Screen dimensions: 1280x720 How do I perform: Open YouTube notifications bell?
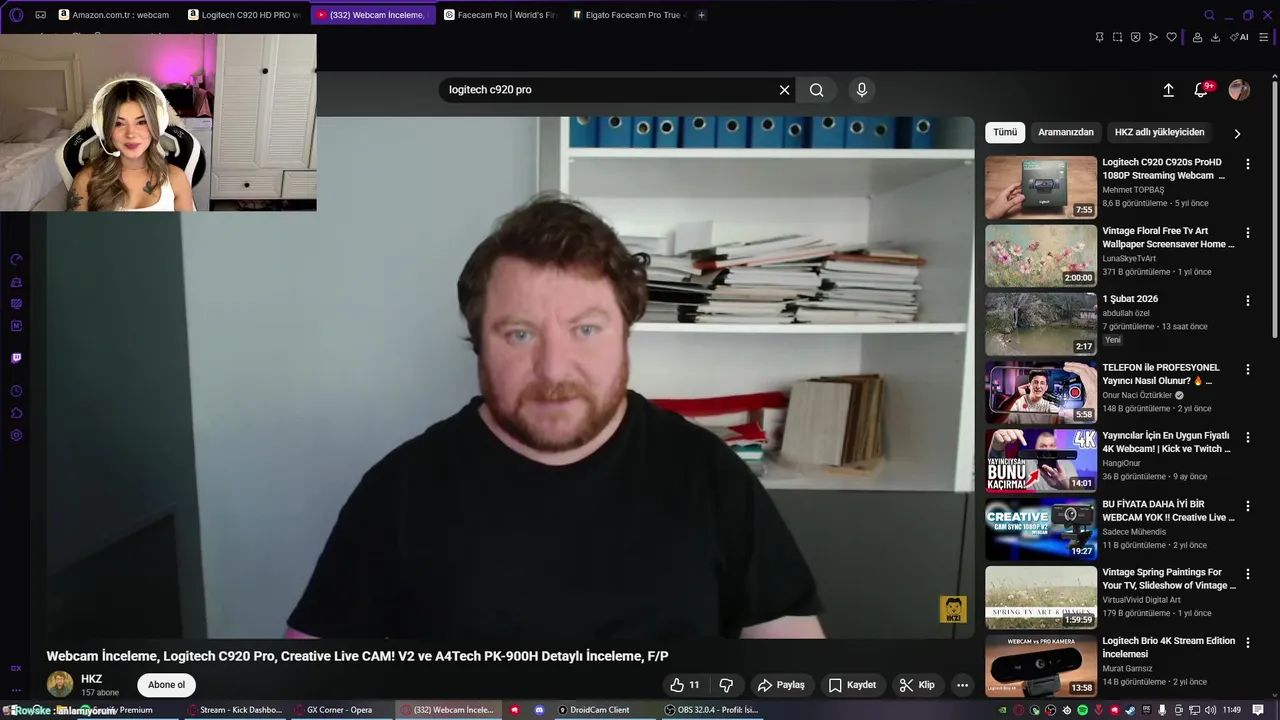1201,90
